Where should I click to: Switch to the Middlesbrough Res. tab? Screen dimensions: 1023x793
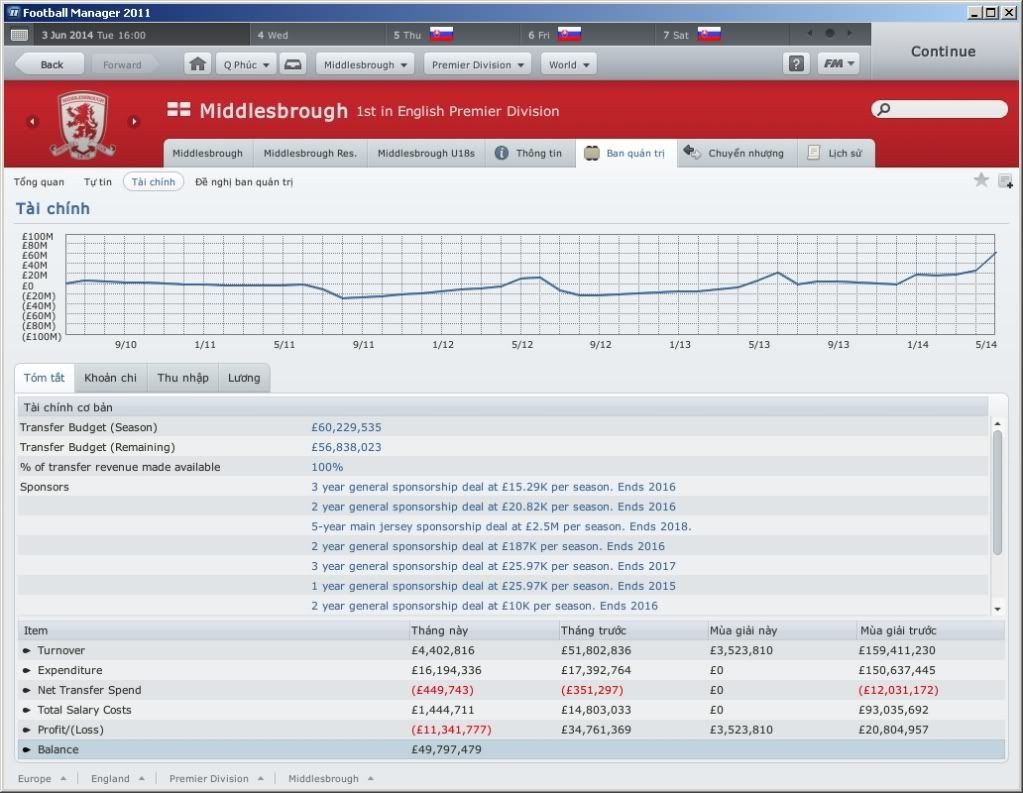(310, 153)
